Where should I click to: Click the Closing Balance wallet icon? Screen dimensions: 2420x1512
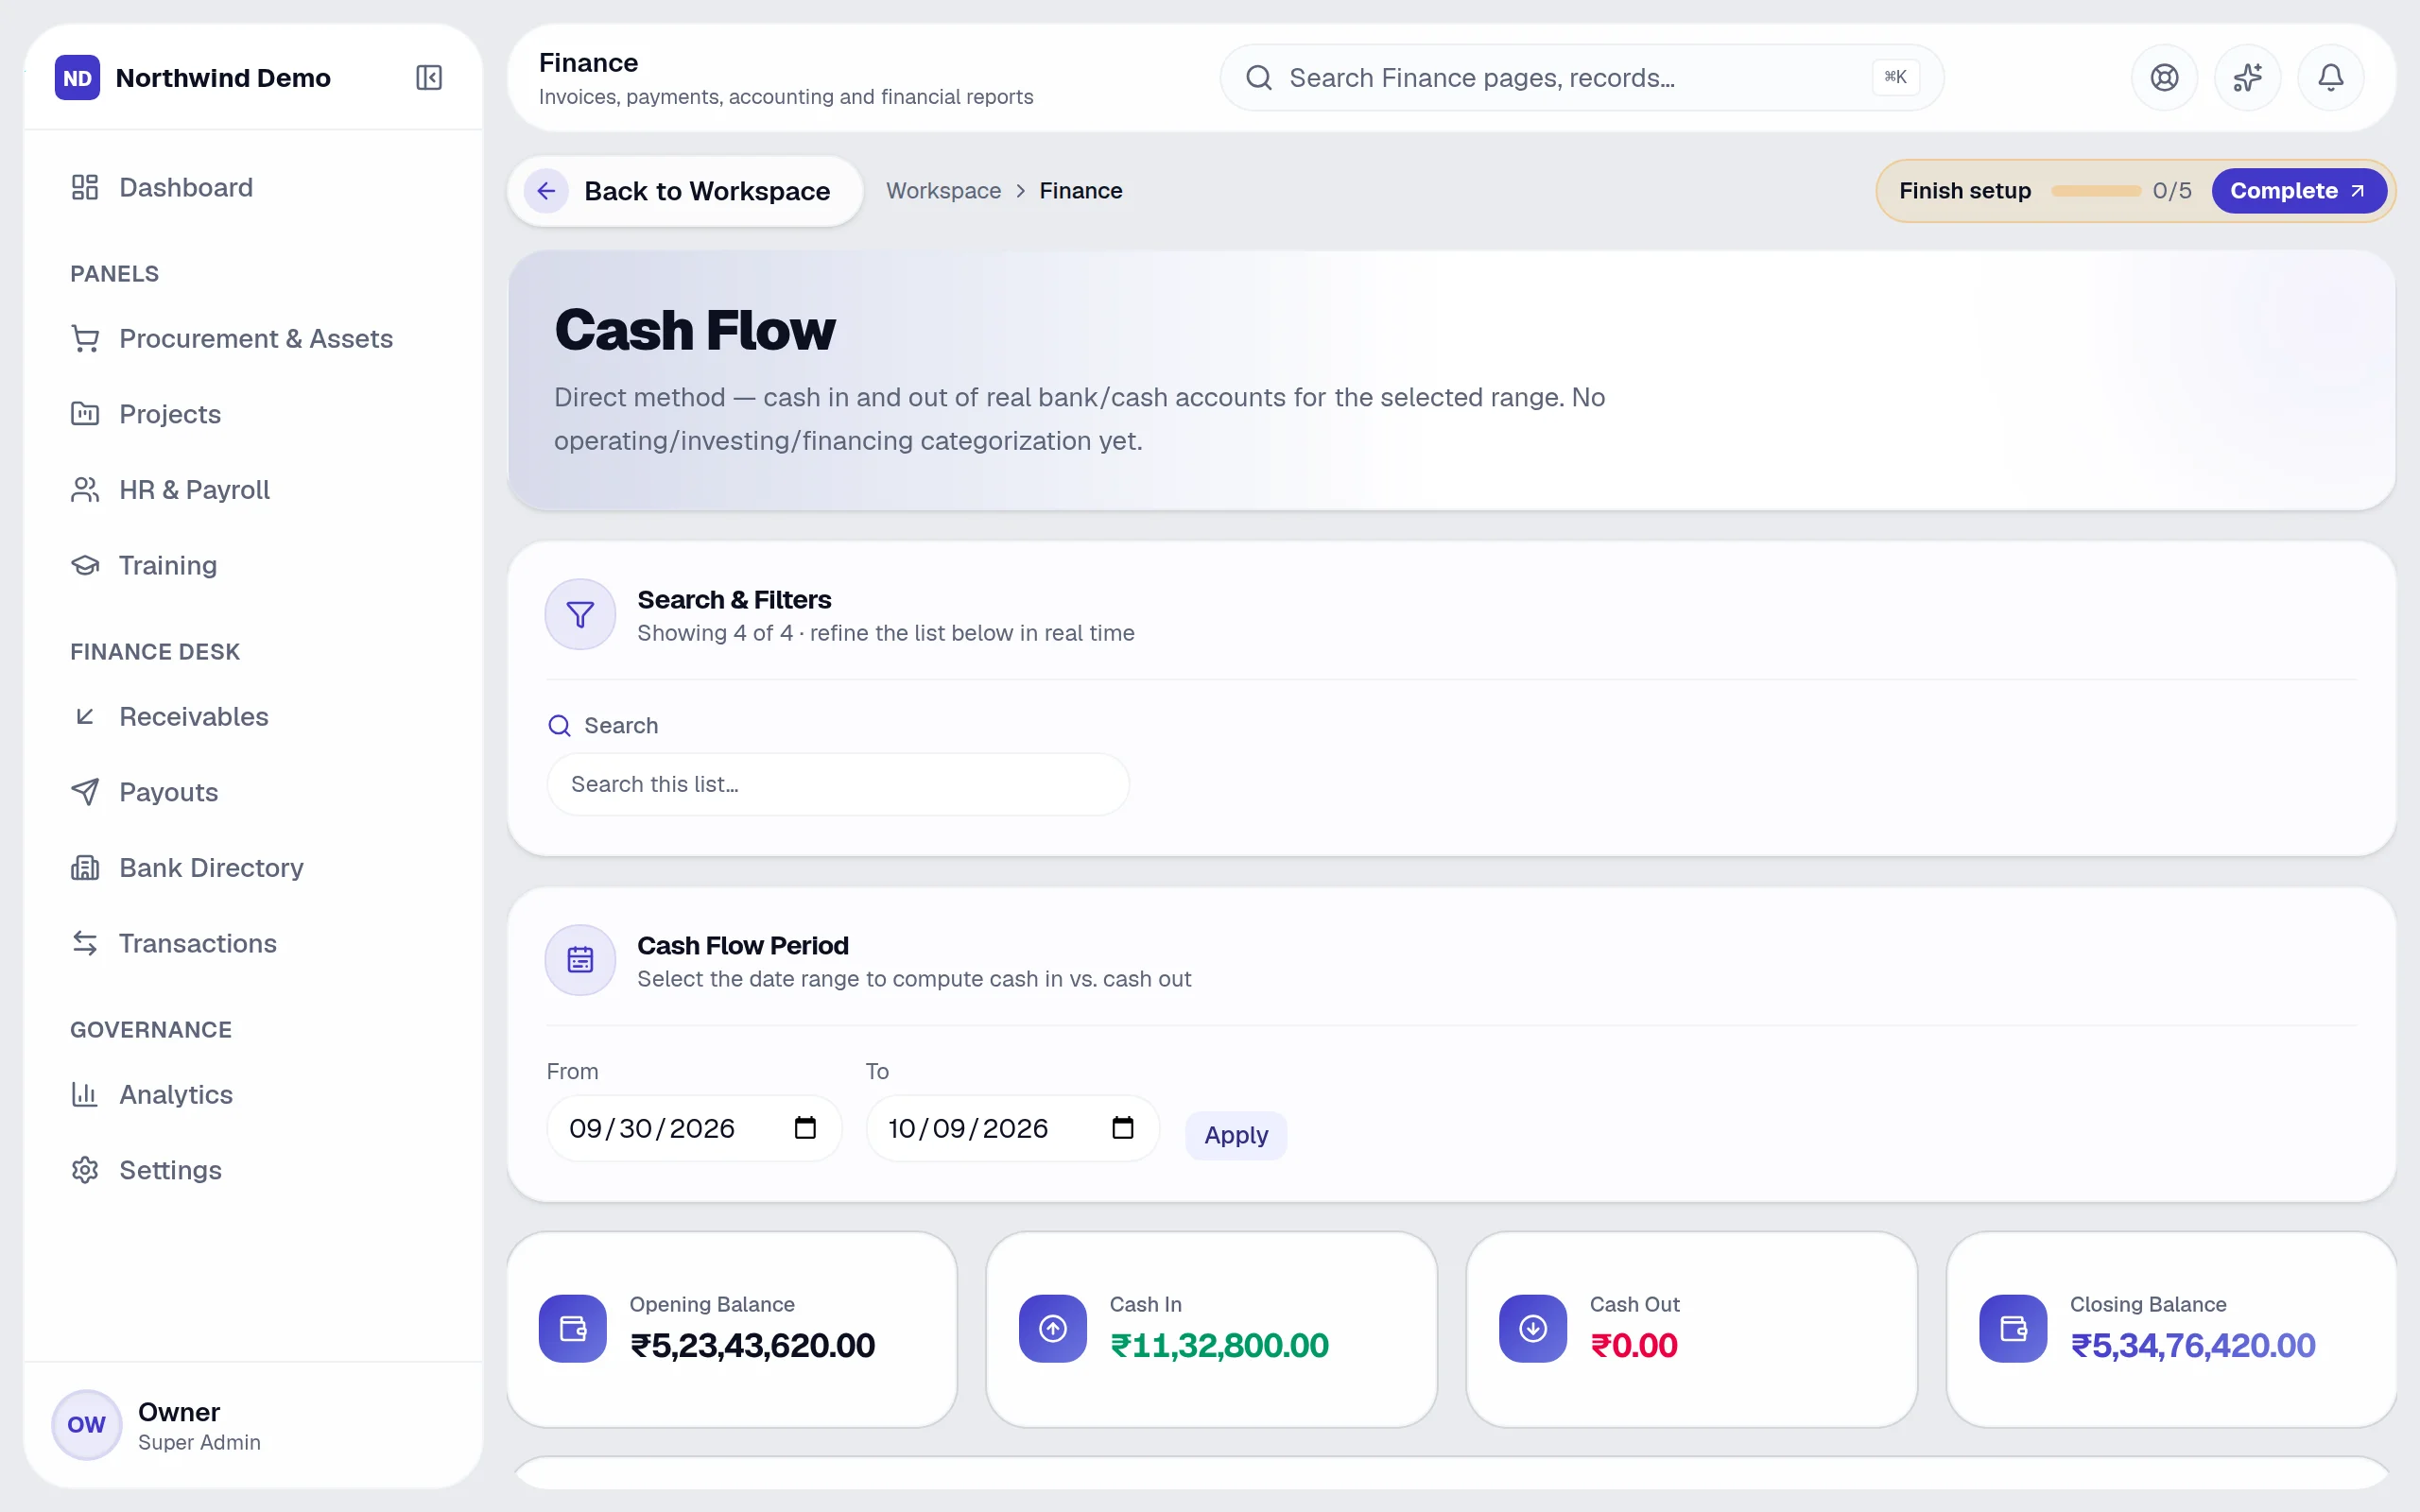point(2013,1328)
